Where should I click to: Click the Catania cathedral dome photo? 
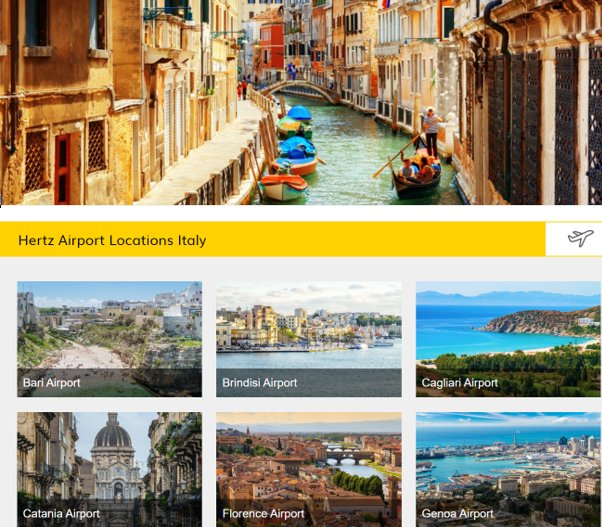pos(109,469)
